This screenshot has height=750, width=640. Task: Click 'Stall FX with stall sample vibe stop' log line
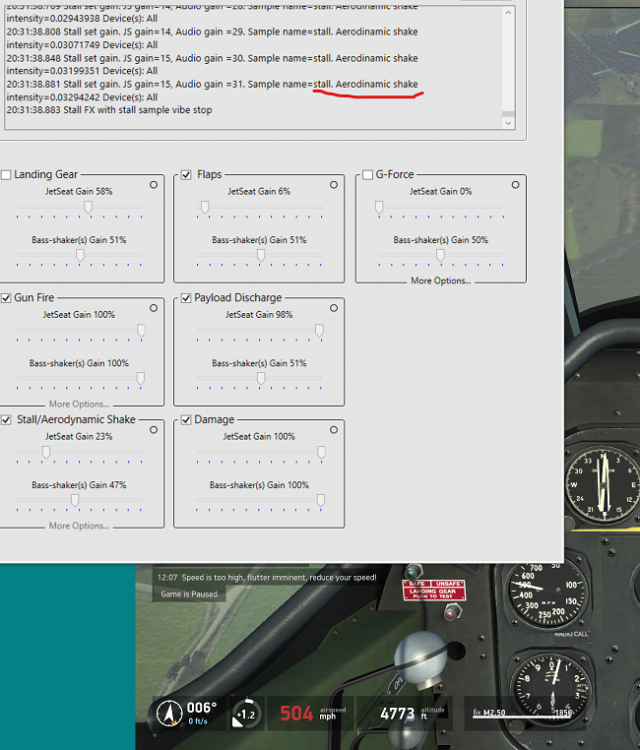click(x=110, y=110)
